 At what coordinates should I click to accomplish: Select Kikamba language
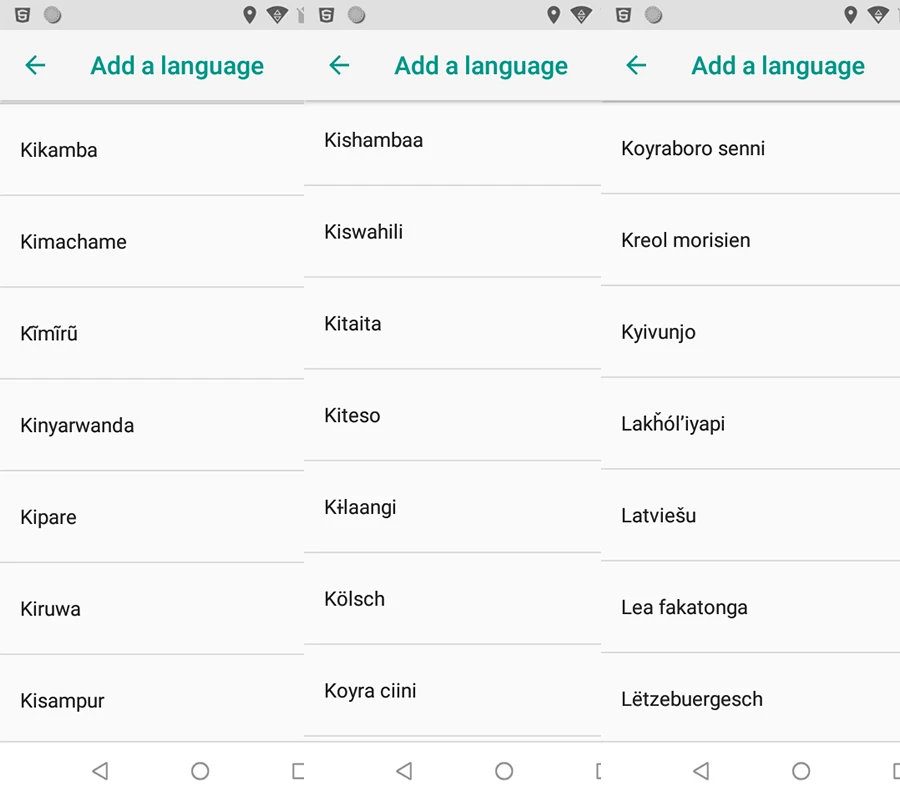(x=152, y=150)
